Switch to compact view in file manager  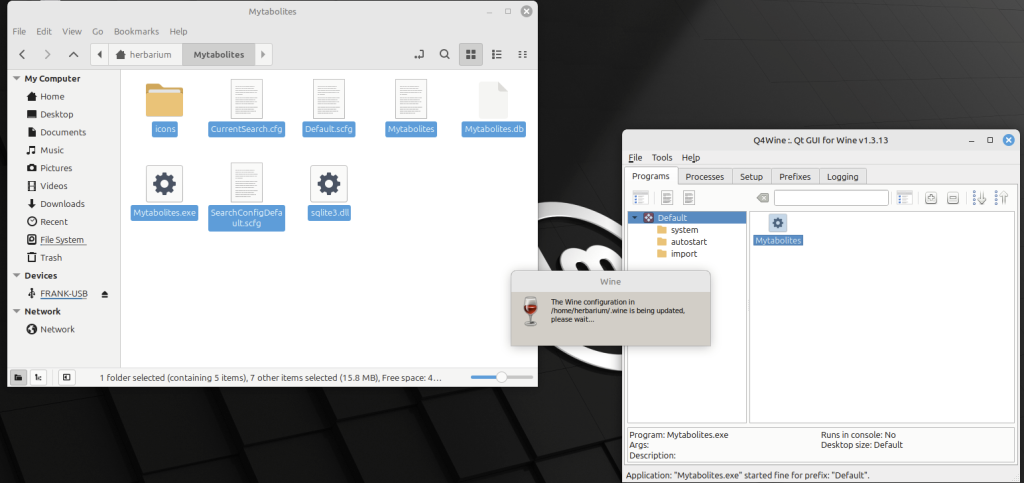pyautogui.click(x=522, y=54)
